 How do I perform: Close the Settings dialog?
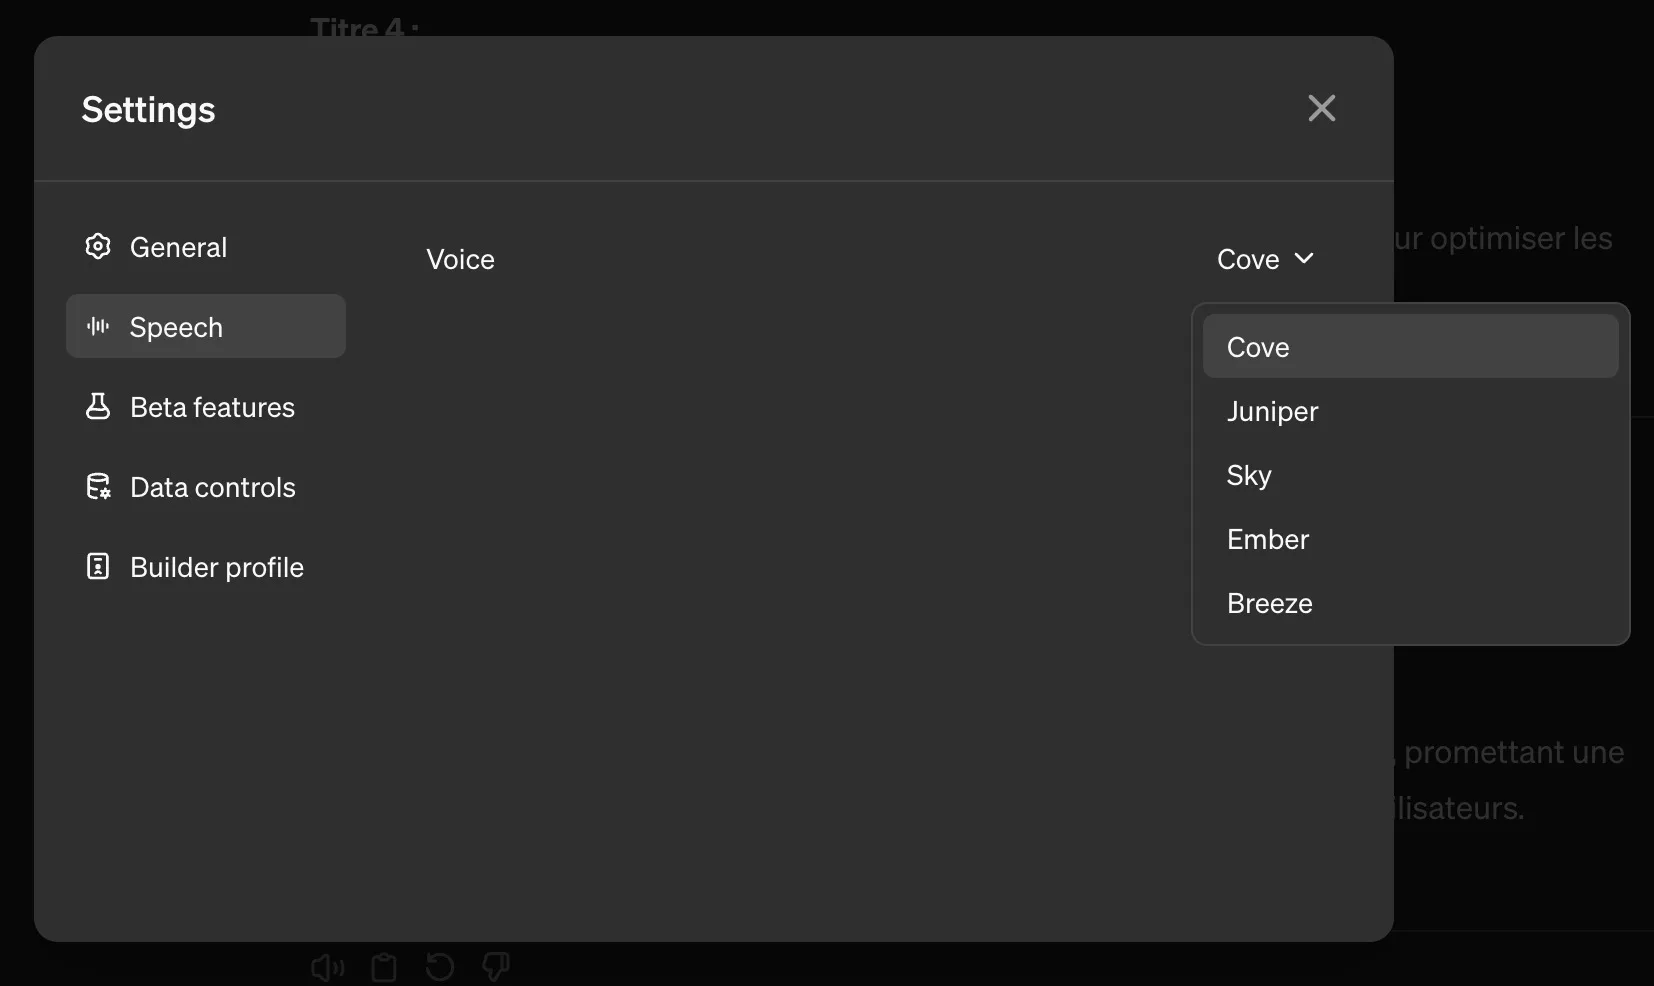[1321, 108]
